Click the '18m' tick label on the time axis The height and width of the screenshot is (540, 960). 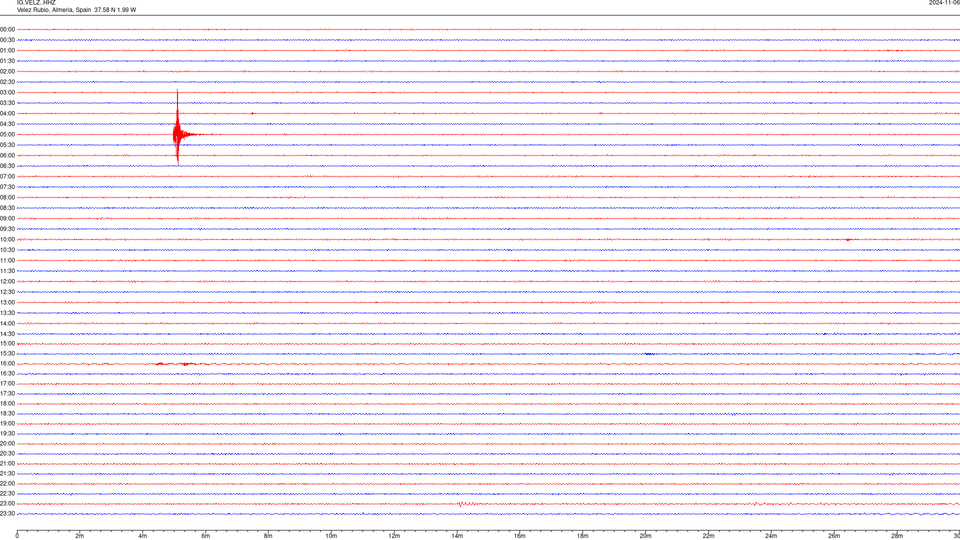(583, 536)
